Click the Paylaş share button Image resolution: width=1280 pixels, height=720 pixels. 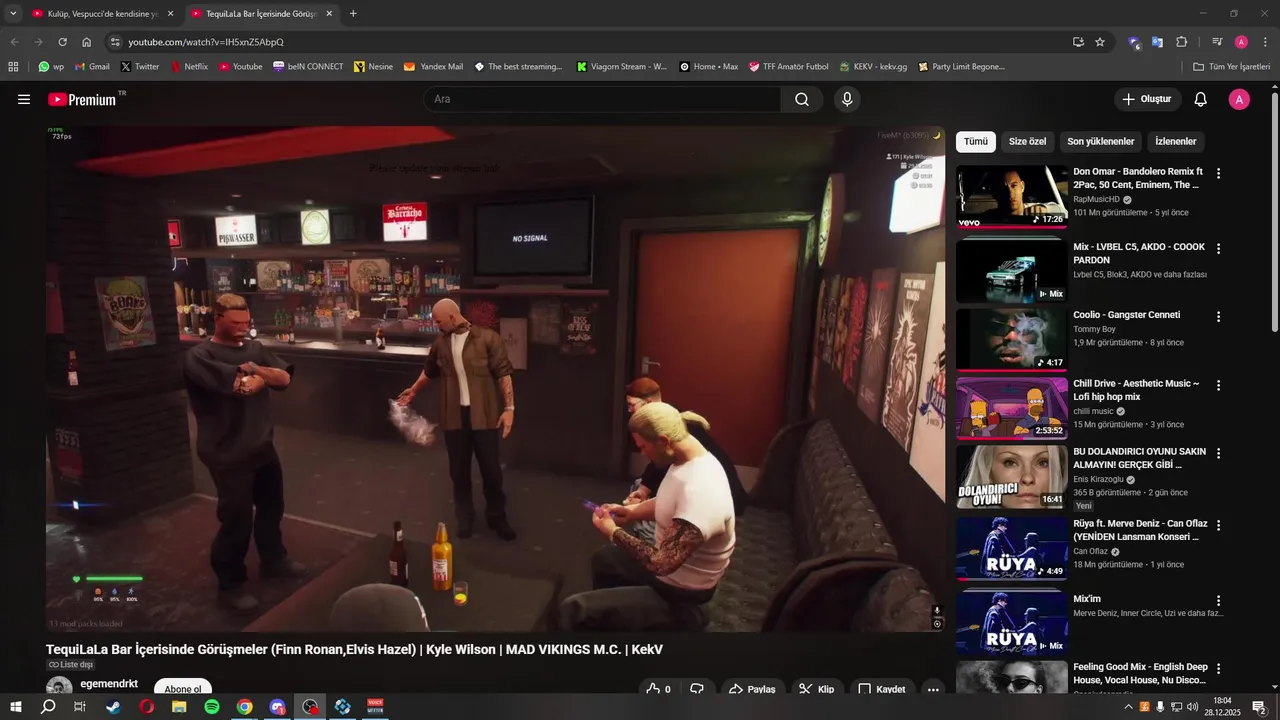click(x=752, y=689)
